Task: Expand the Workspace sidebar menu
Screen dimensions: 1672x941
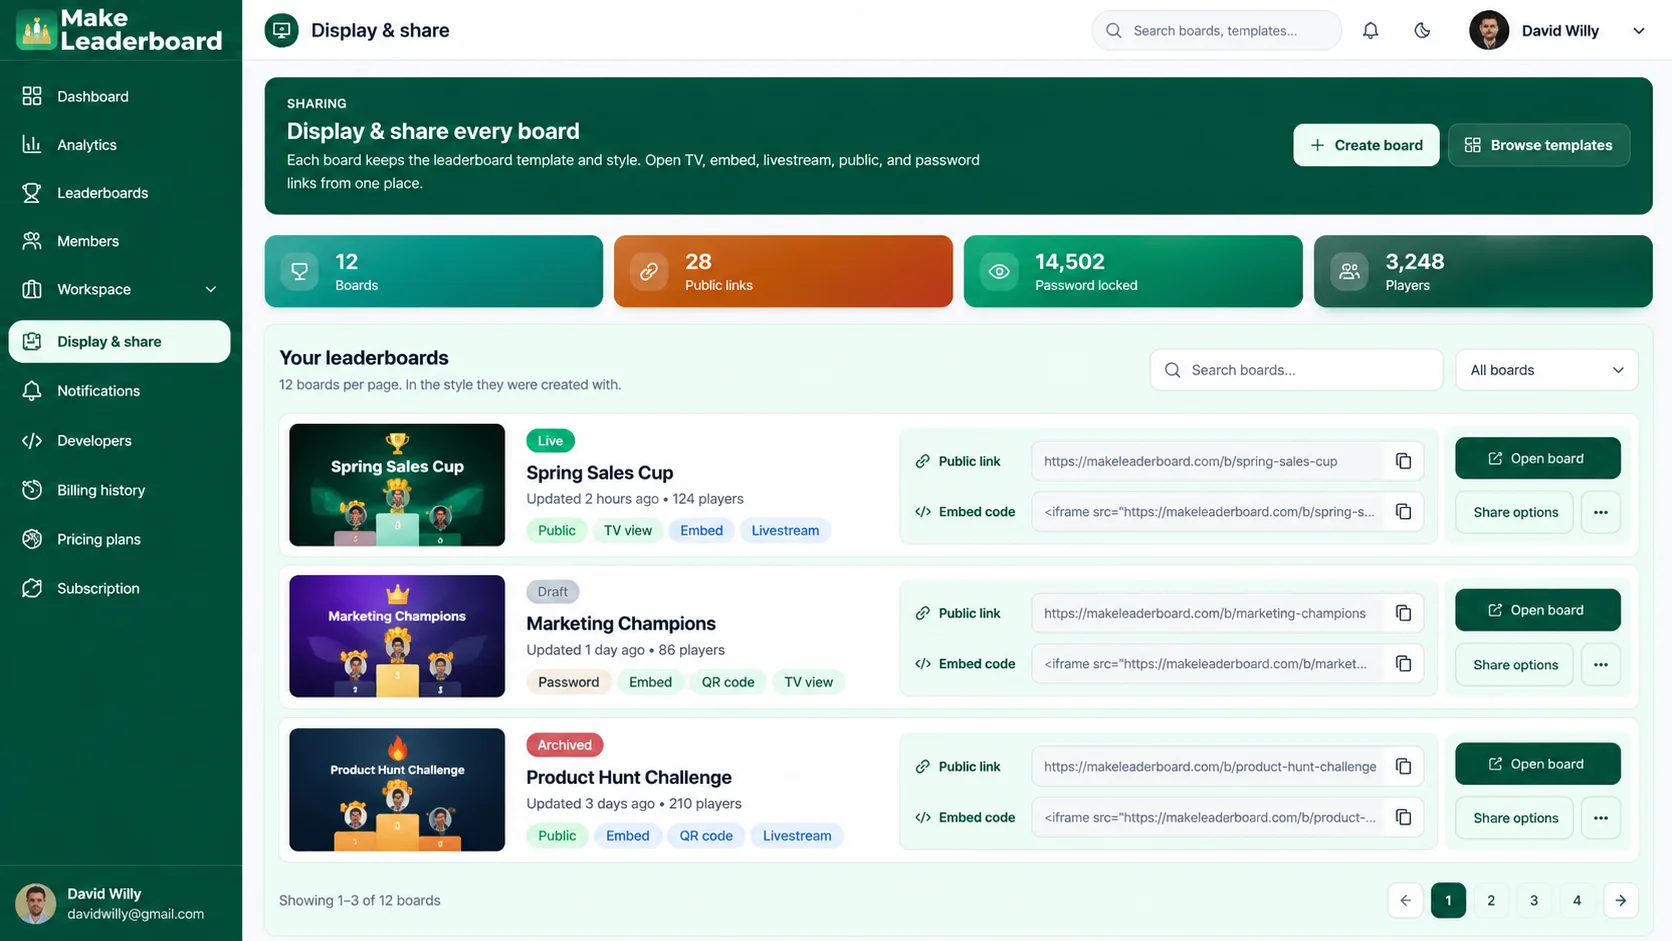Action: pyautogui.click(x=120, y=290)
